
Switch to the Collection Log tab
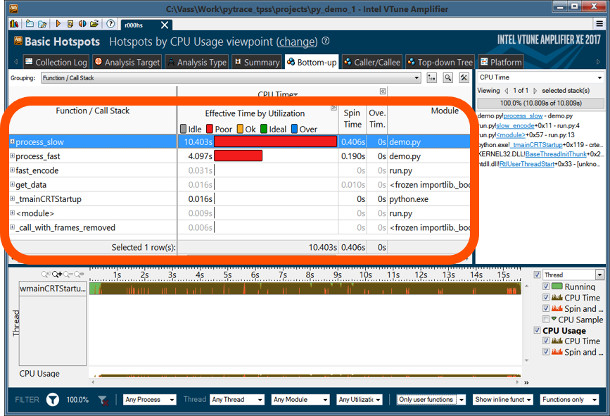[x=56, y=62]
